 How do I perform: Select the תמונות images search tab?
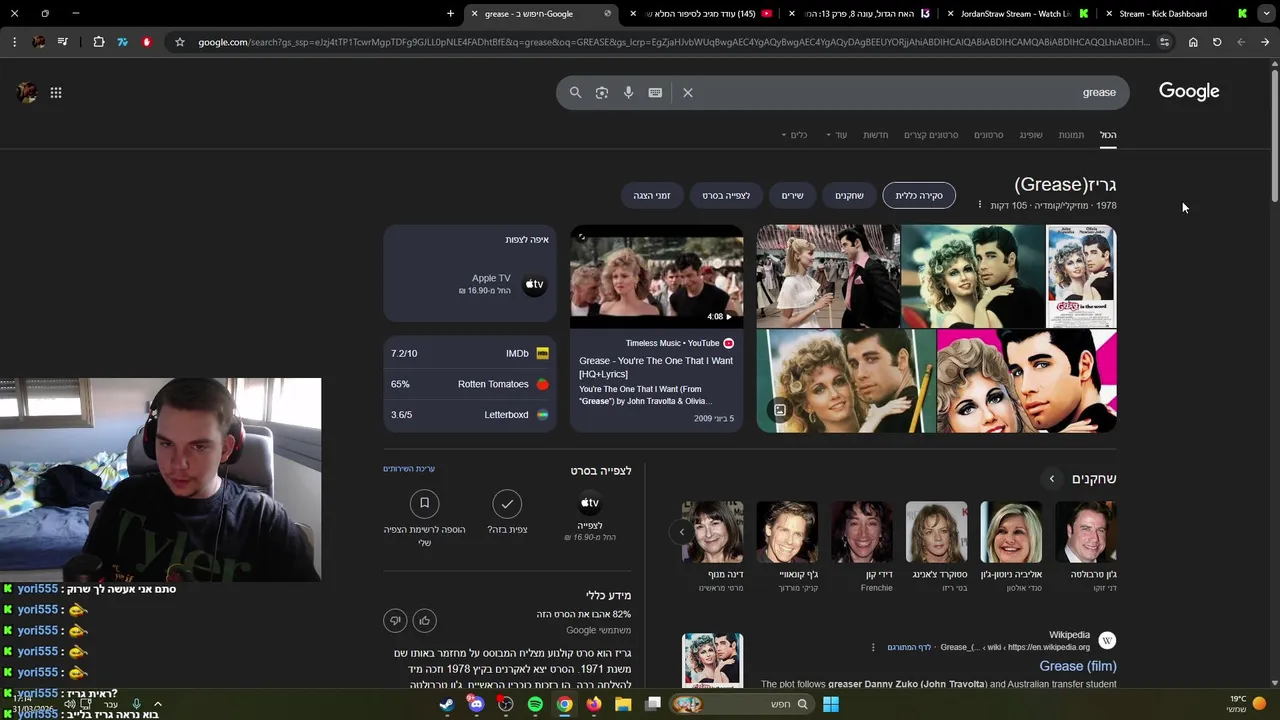click(1071, 135)
